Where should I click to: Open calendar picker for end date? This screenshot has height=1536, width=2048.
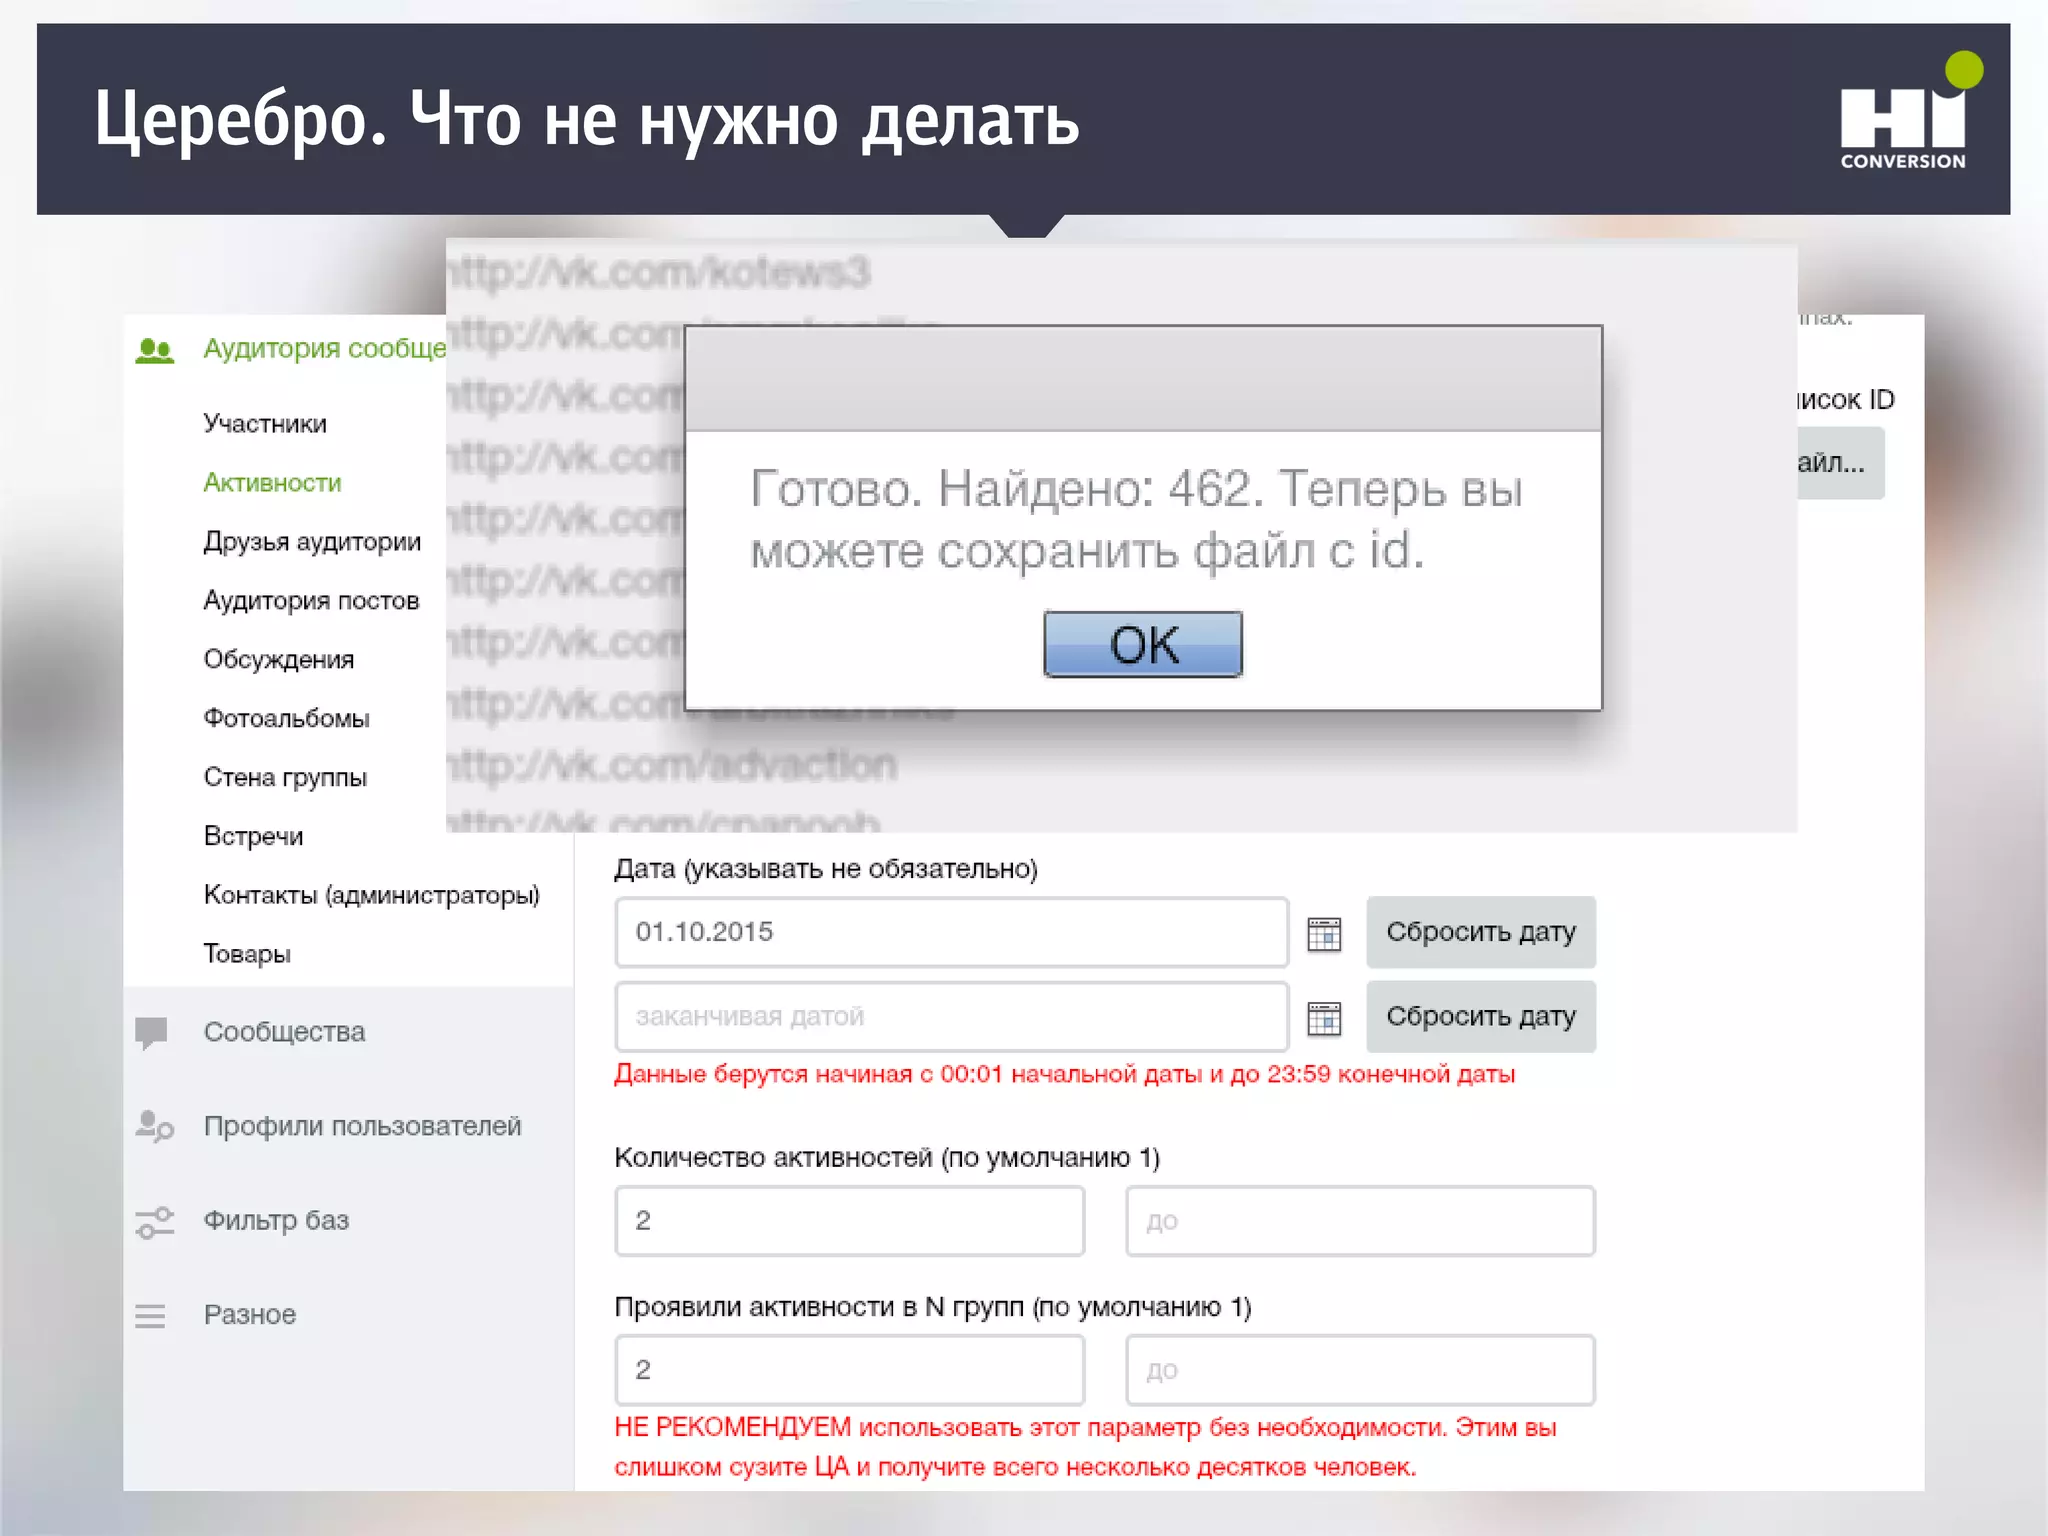point(1324,1019)
